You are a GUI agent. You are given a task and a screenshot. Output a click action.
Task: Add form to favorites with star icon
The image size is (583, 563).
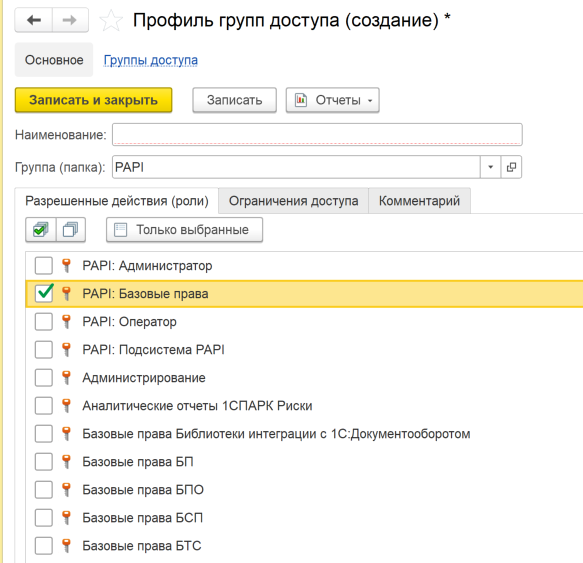[111, 20]
